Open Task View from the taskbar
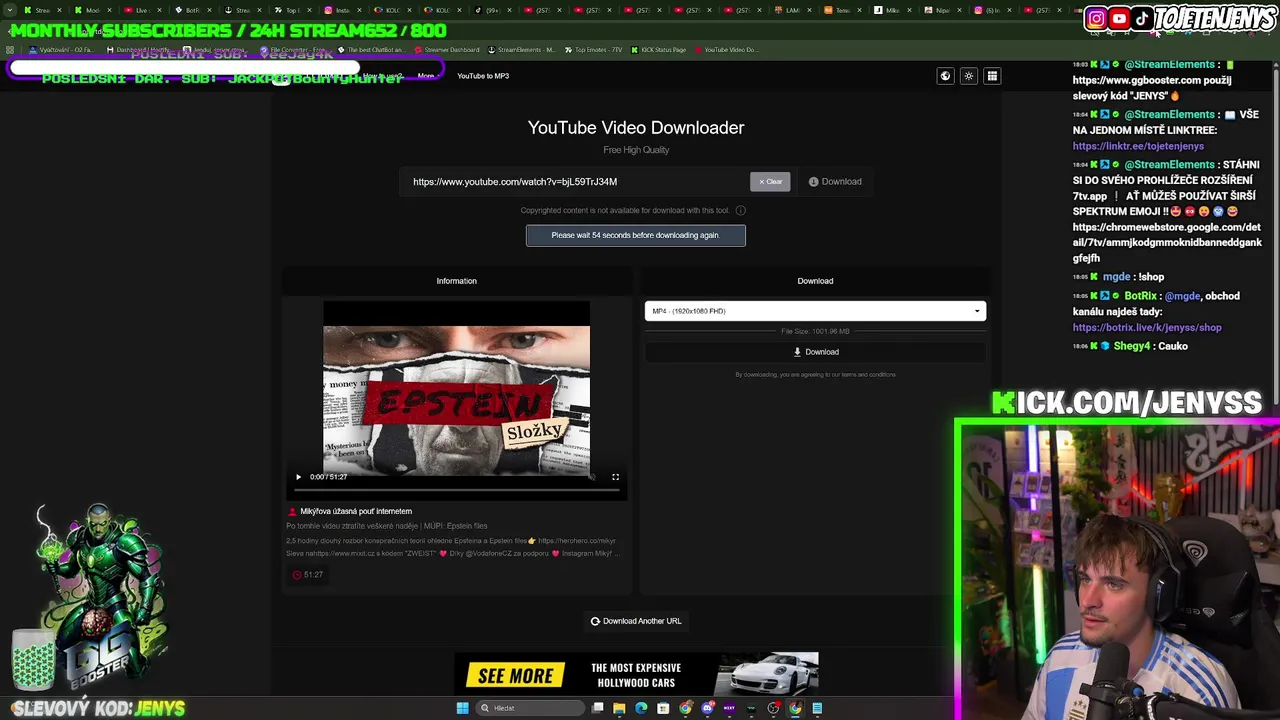 click(x=598, y=708)
